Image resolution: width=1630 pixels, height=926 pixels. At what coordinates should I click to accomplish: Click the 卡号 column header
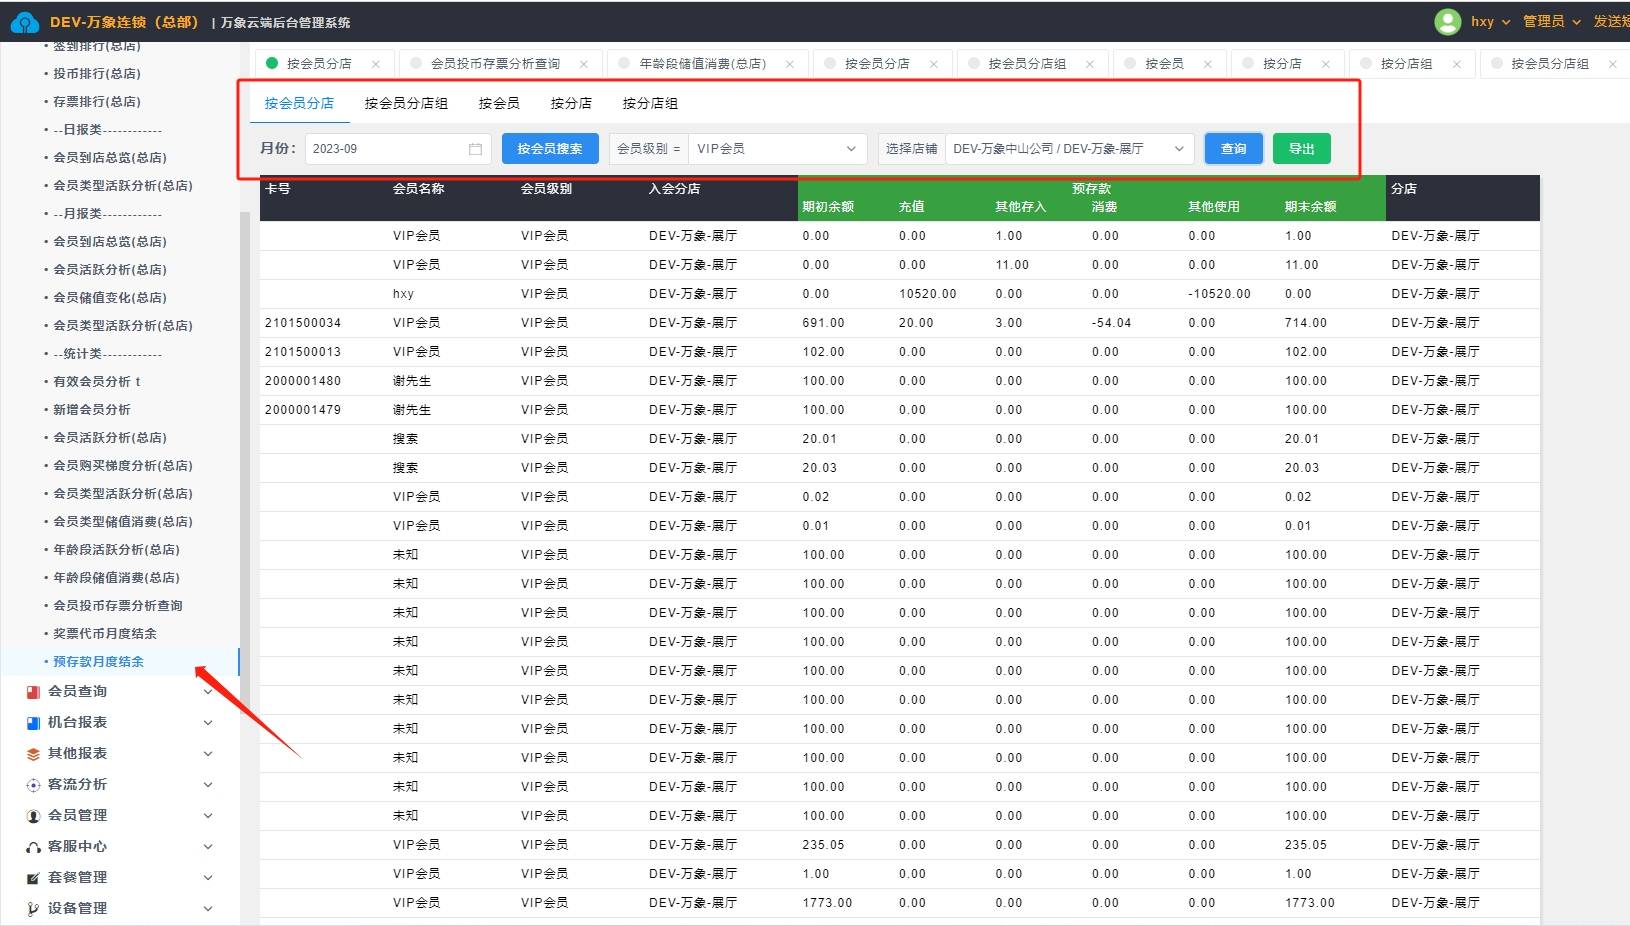(278, 188)
